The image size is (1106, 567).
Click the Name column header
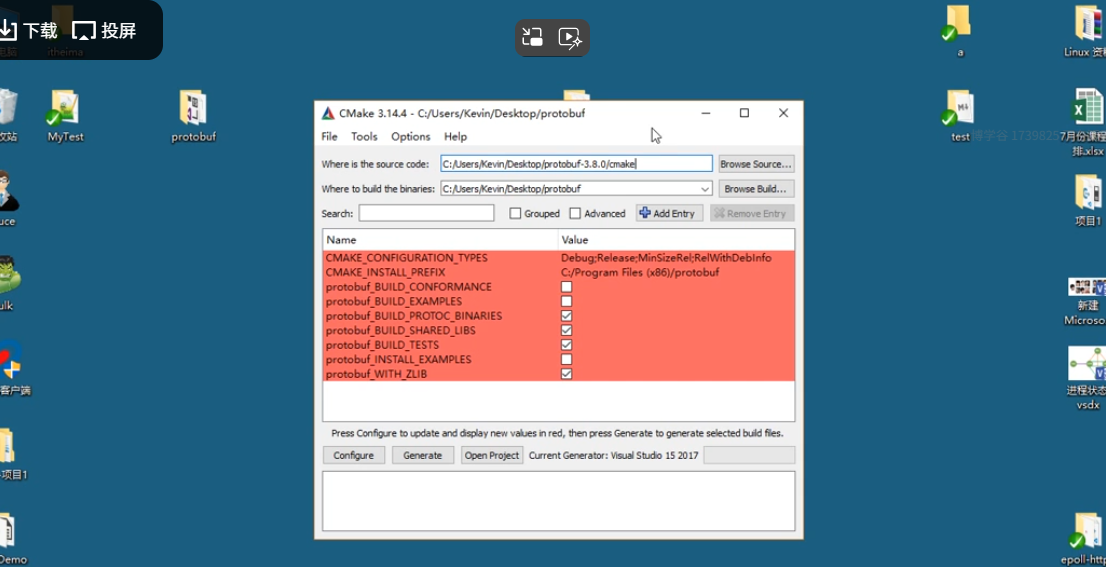(440, 240)
